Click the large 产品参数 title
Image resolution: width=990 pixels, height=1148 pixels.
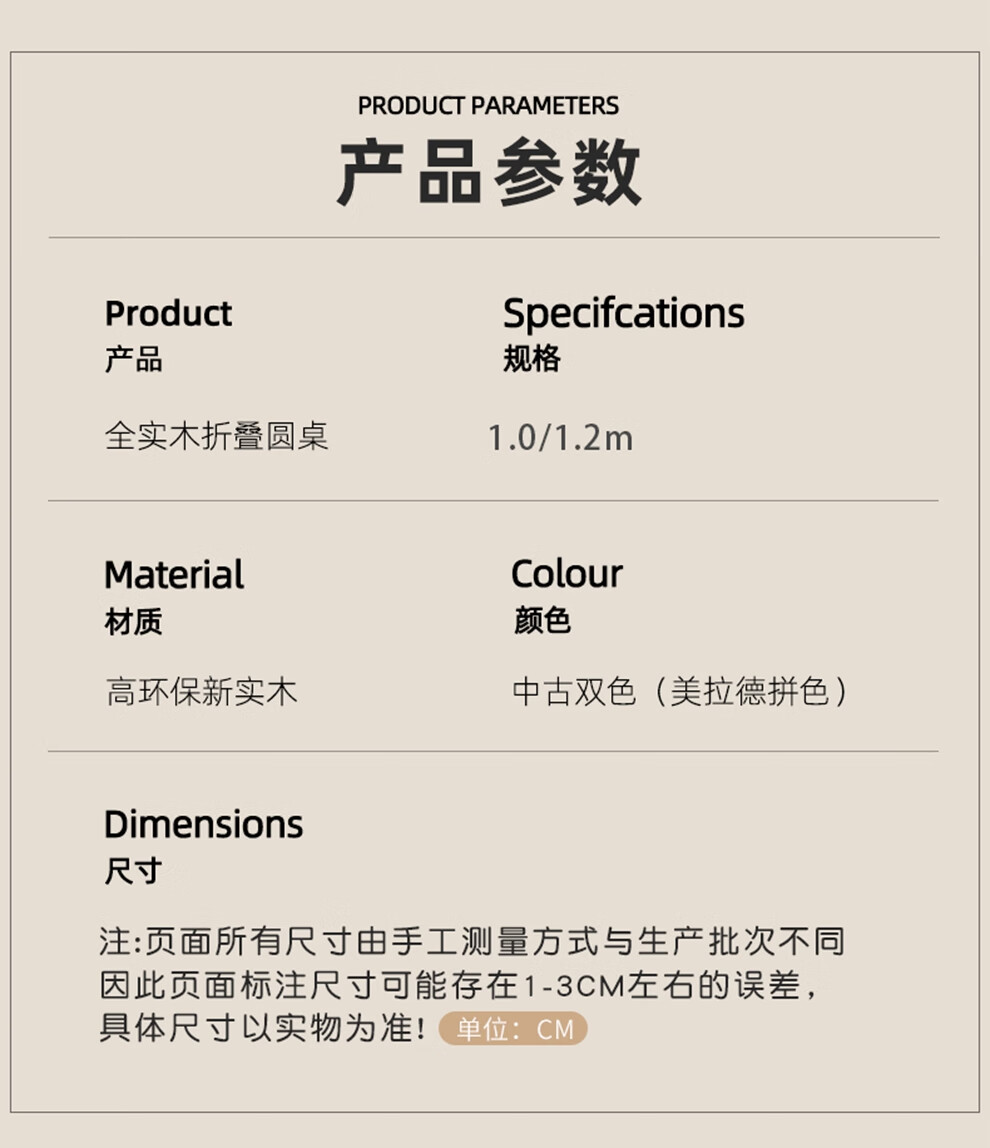[x=489, y=173]
